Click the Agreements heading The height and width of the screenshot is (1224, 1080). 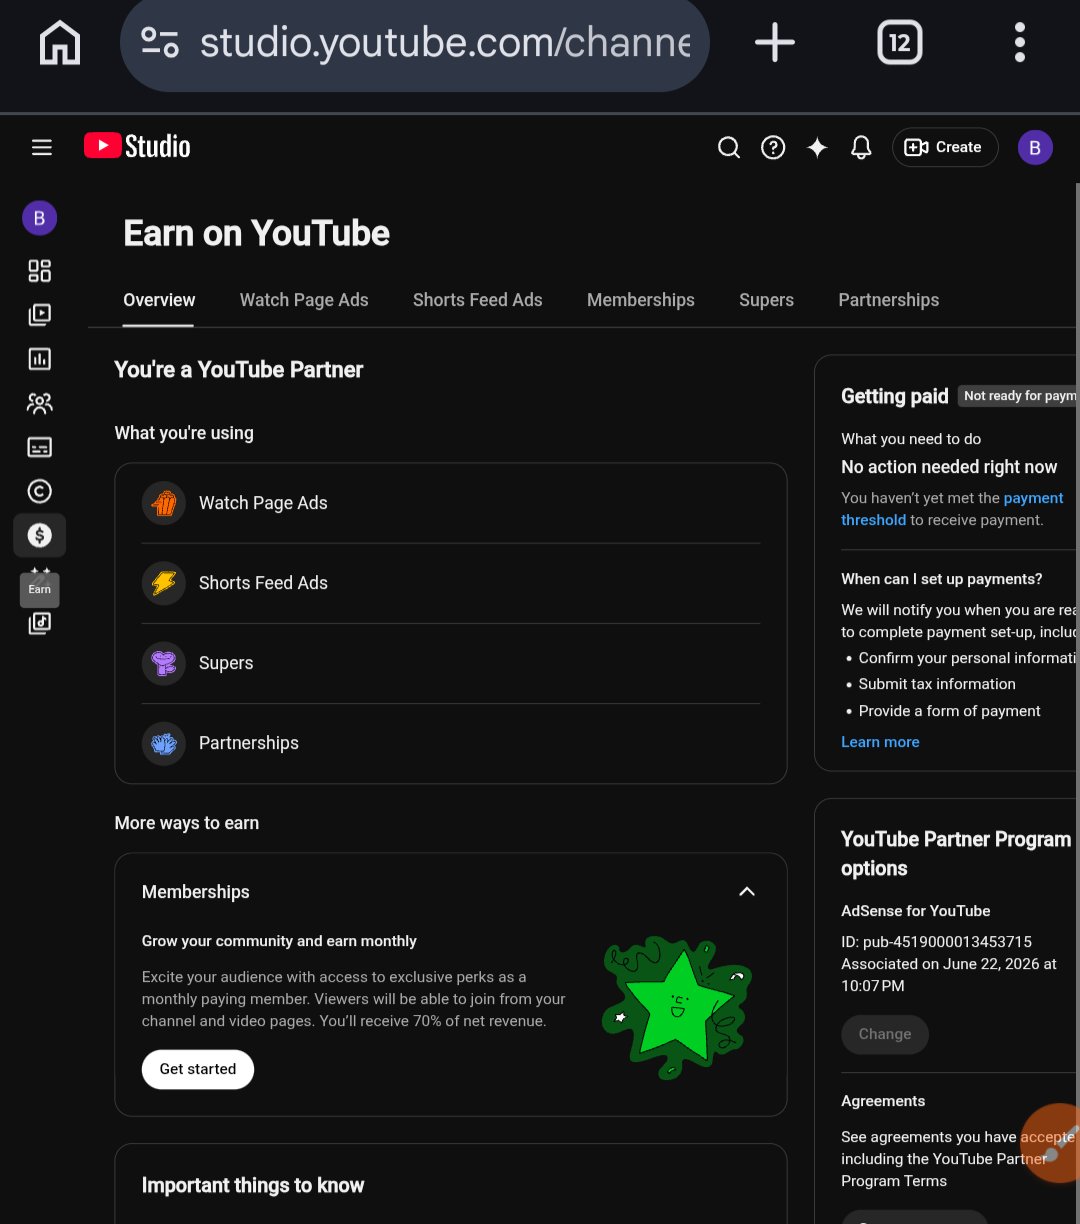coord(883,1101)
